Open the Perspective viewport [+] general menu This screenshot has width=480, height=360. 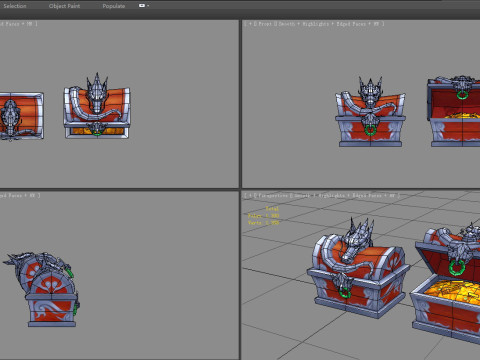(250, 196)
